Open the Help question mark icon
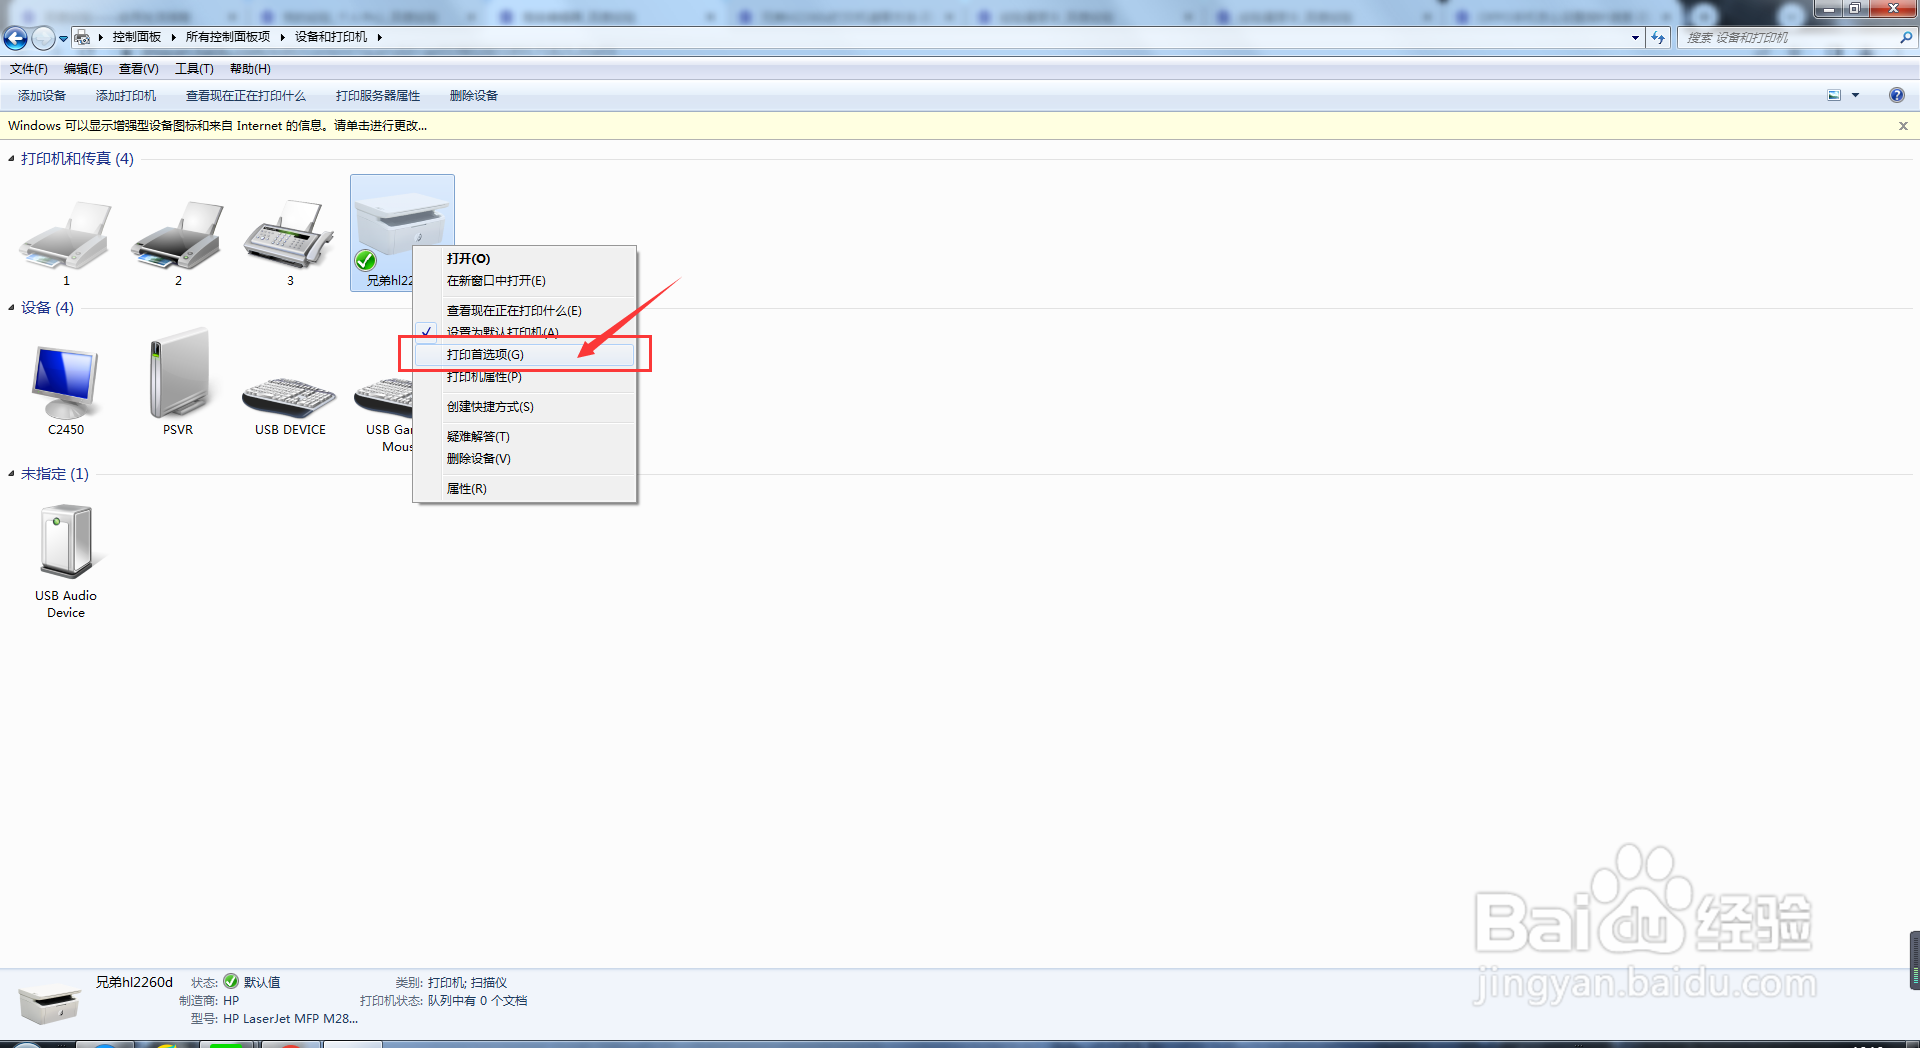1920x1048 pixels. click(1896, 95)
